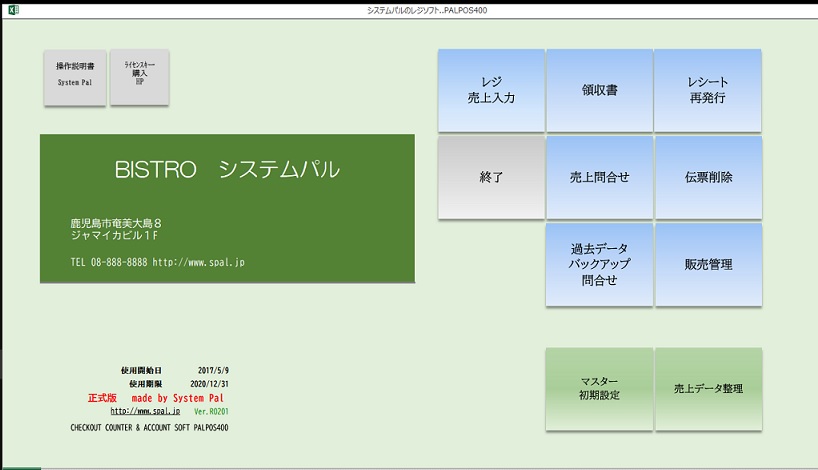Click the Excel icon in the title bar
Screen dimensions: 818x470
14,9
